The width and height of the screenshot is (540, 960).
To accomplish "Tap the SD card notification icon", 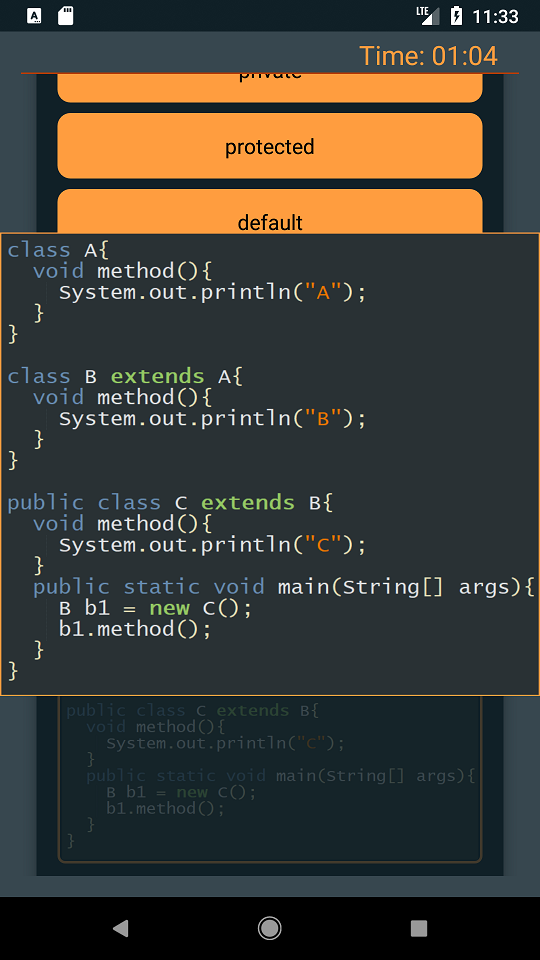I will (x=66, y=16).
